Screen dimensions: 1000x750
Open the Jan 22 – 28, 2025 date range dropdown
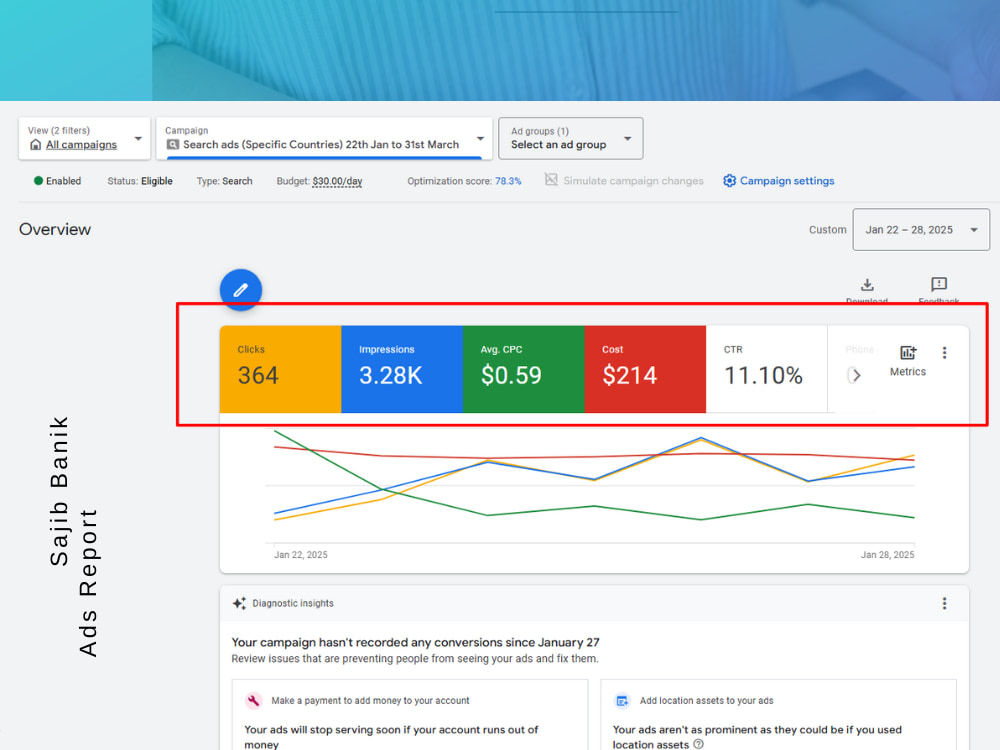pos(921,230)
